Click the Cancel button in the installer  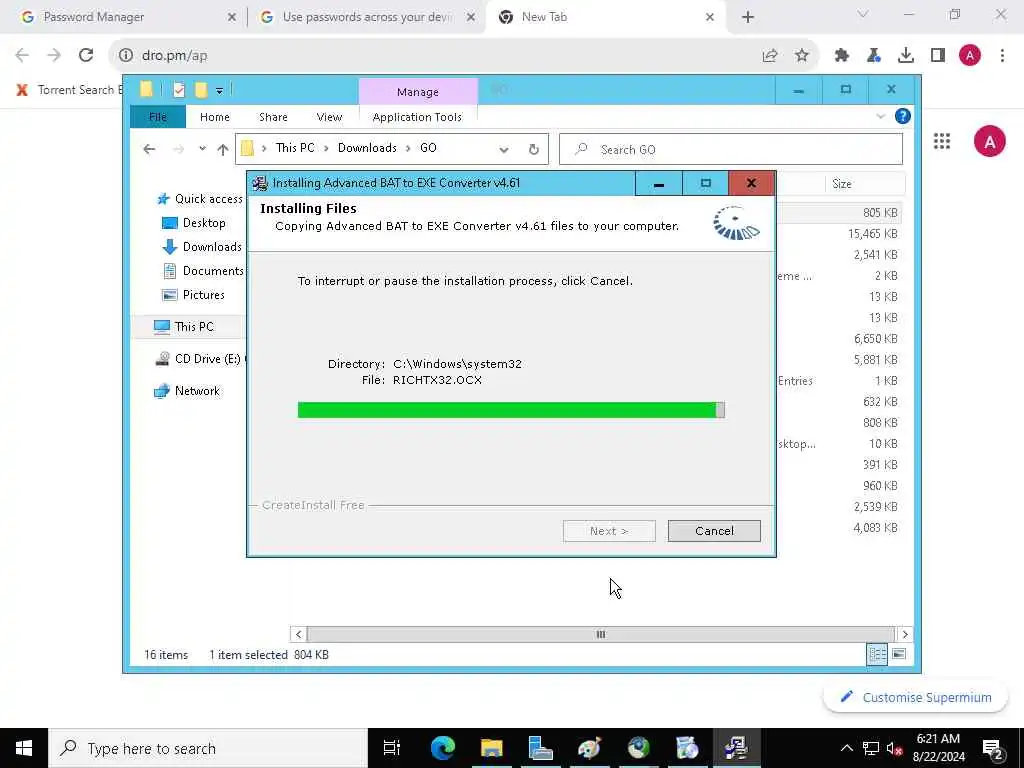tap(714, 531)
